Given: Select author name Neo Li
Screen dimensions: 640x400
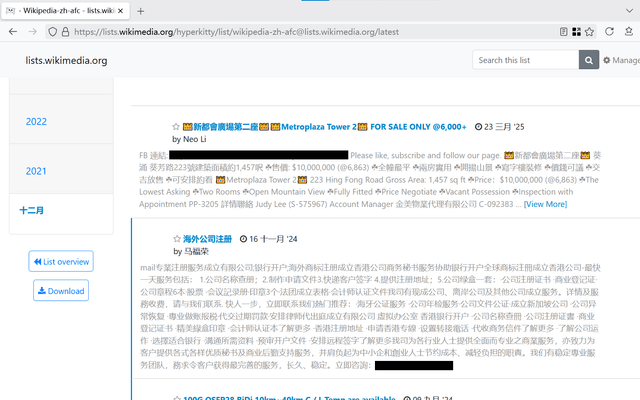Looking at the screenshot, I should coord(194,139).
